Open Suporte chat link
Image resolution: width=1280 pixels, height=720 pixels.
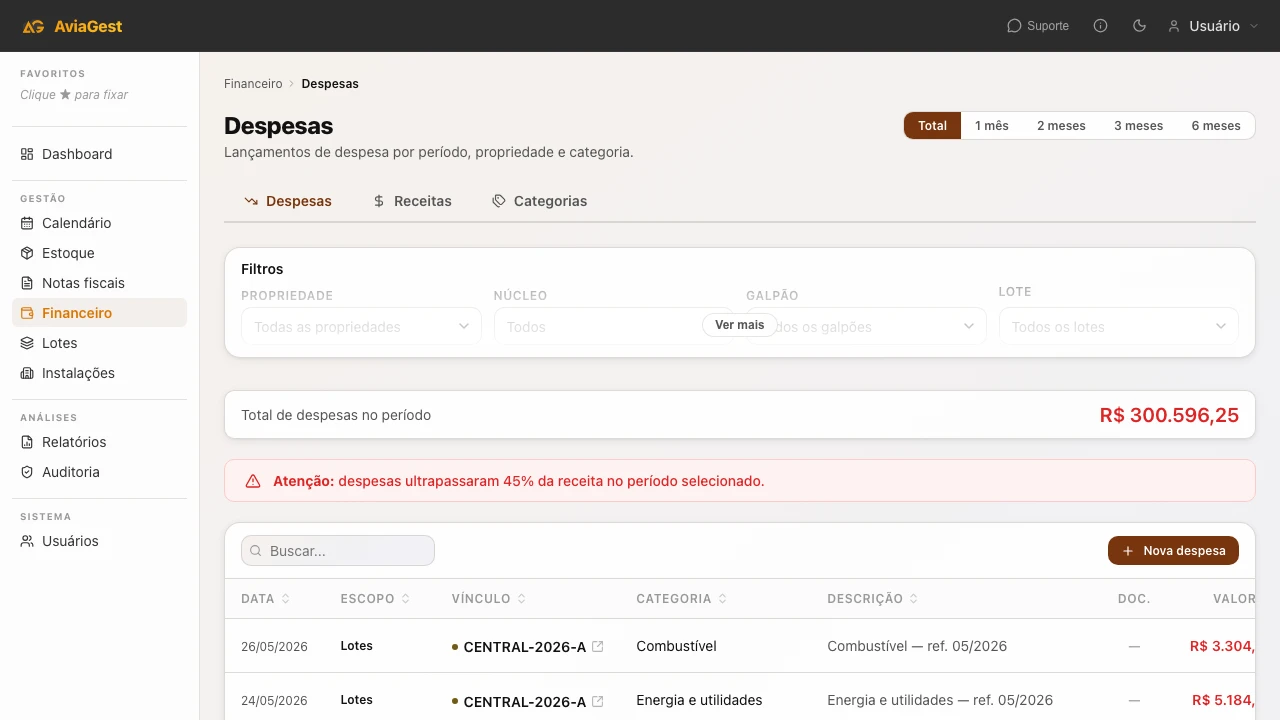[1038, 26]
